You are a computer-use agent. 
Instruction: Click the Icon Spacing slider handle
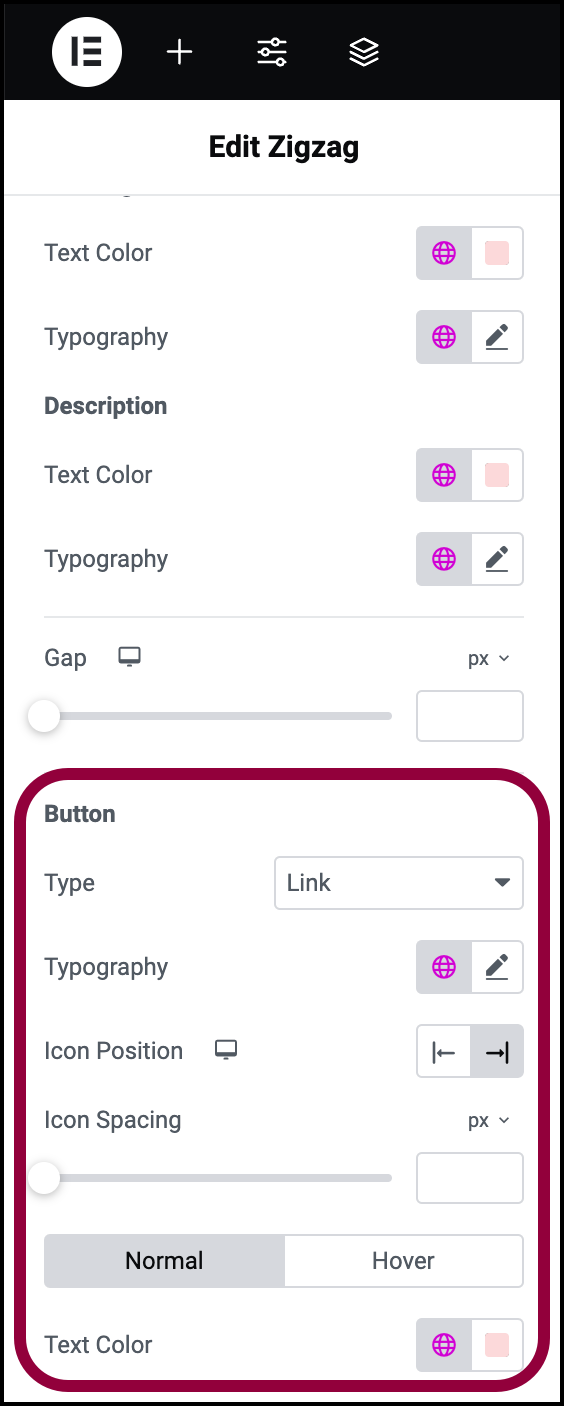[44, 1178]
